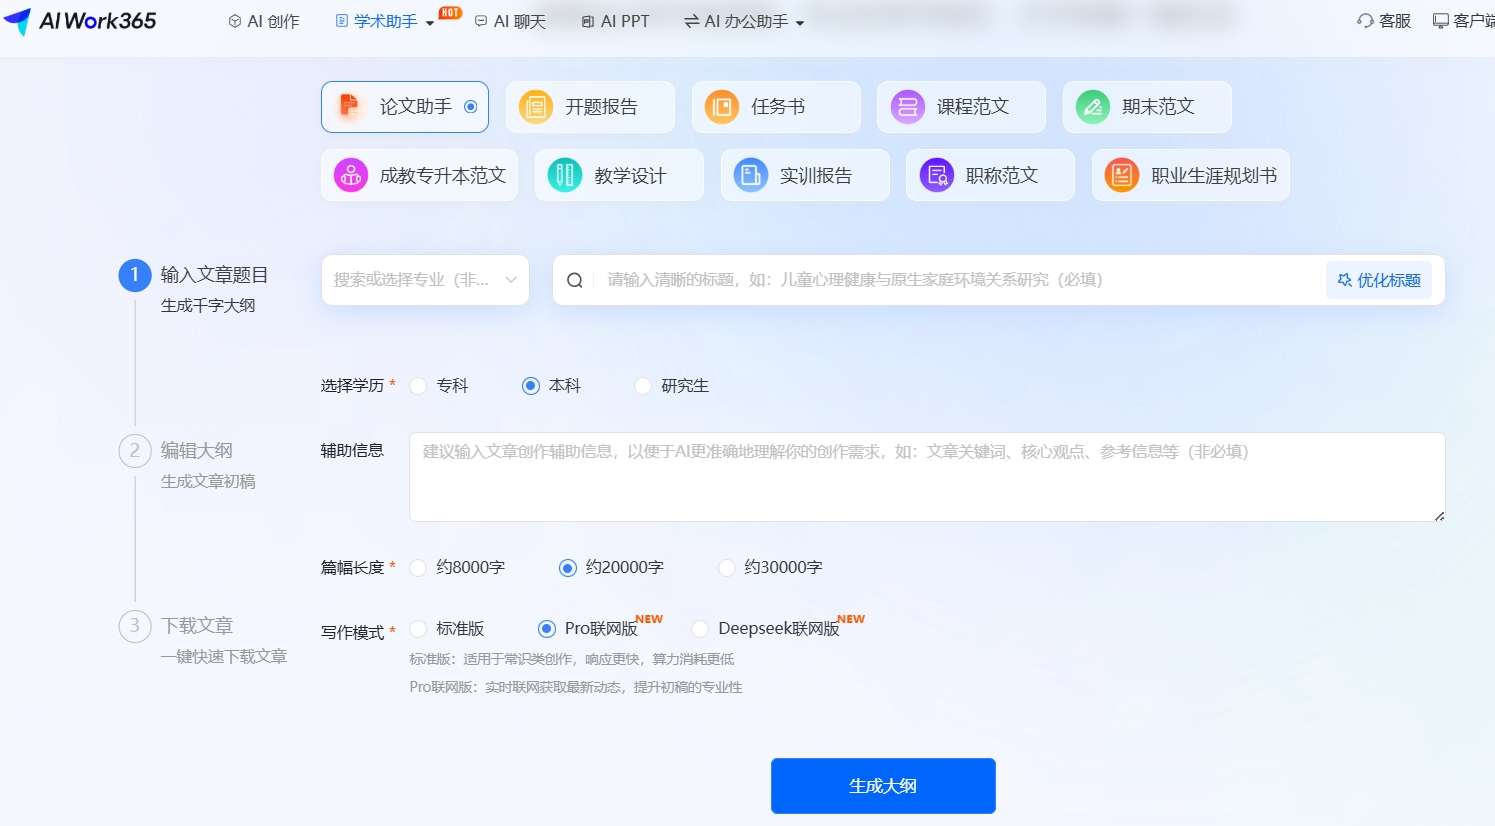Switch to the AI 聊天 tab
The image size is (1495, 826).
click(510, 20)
